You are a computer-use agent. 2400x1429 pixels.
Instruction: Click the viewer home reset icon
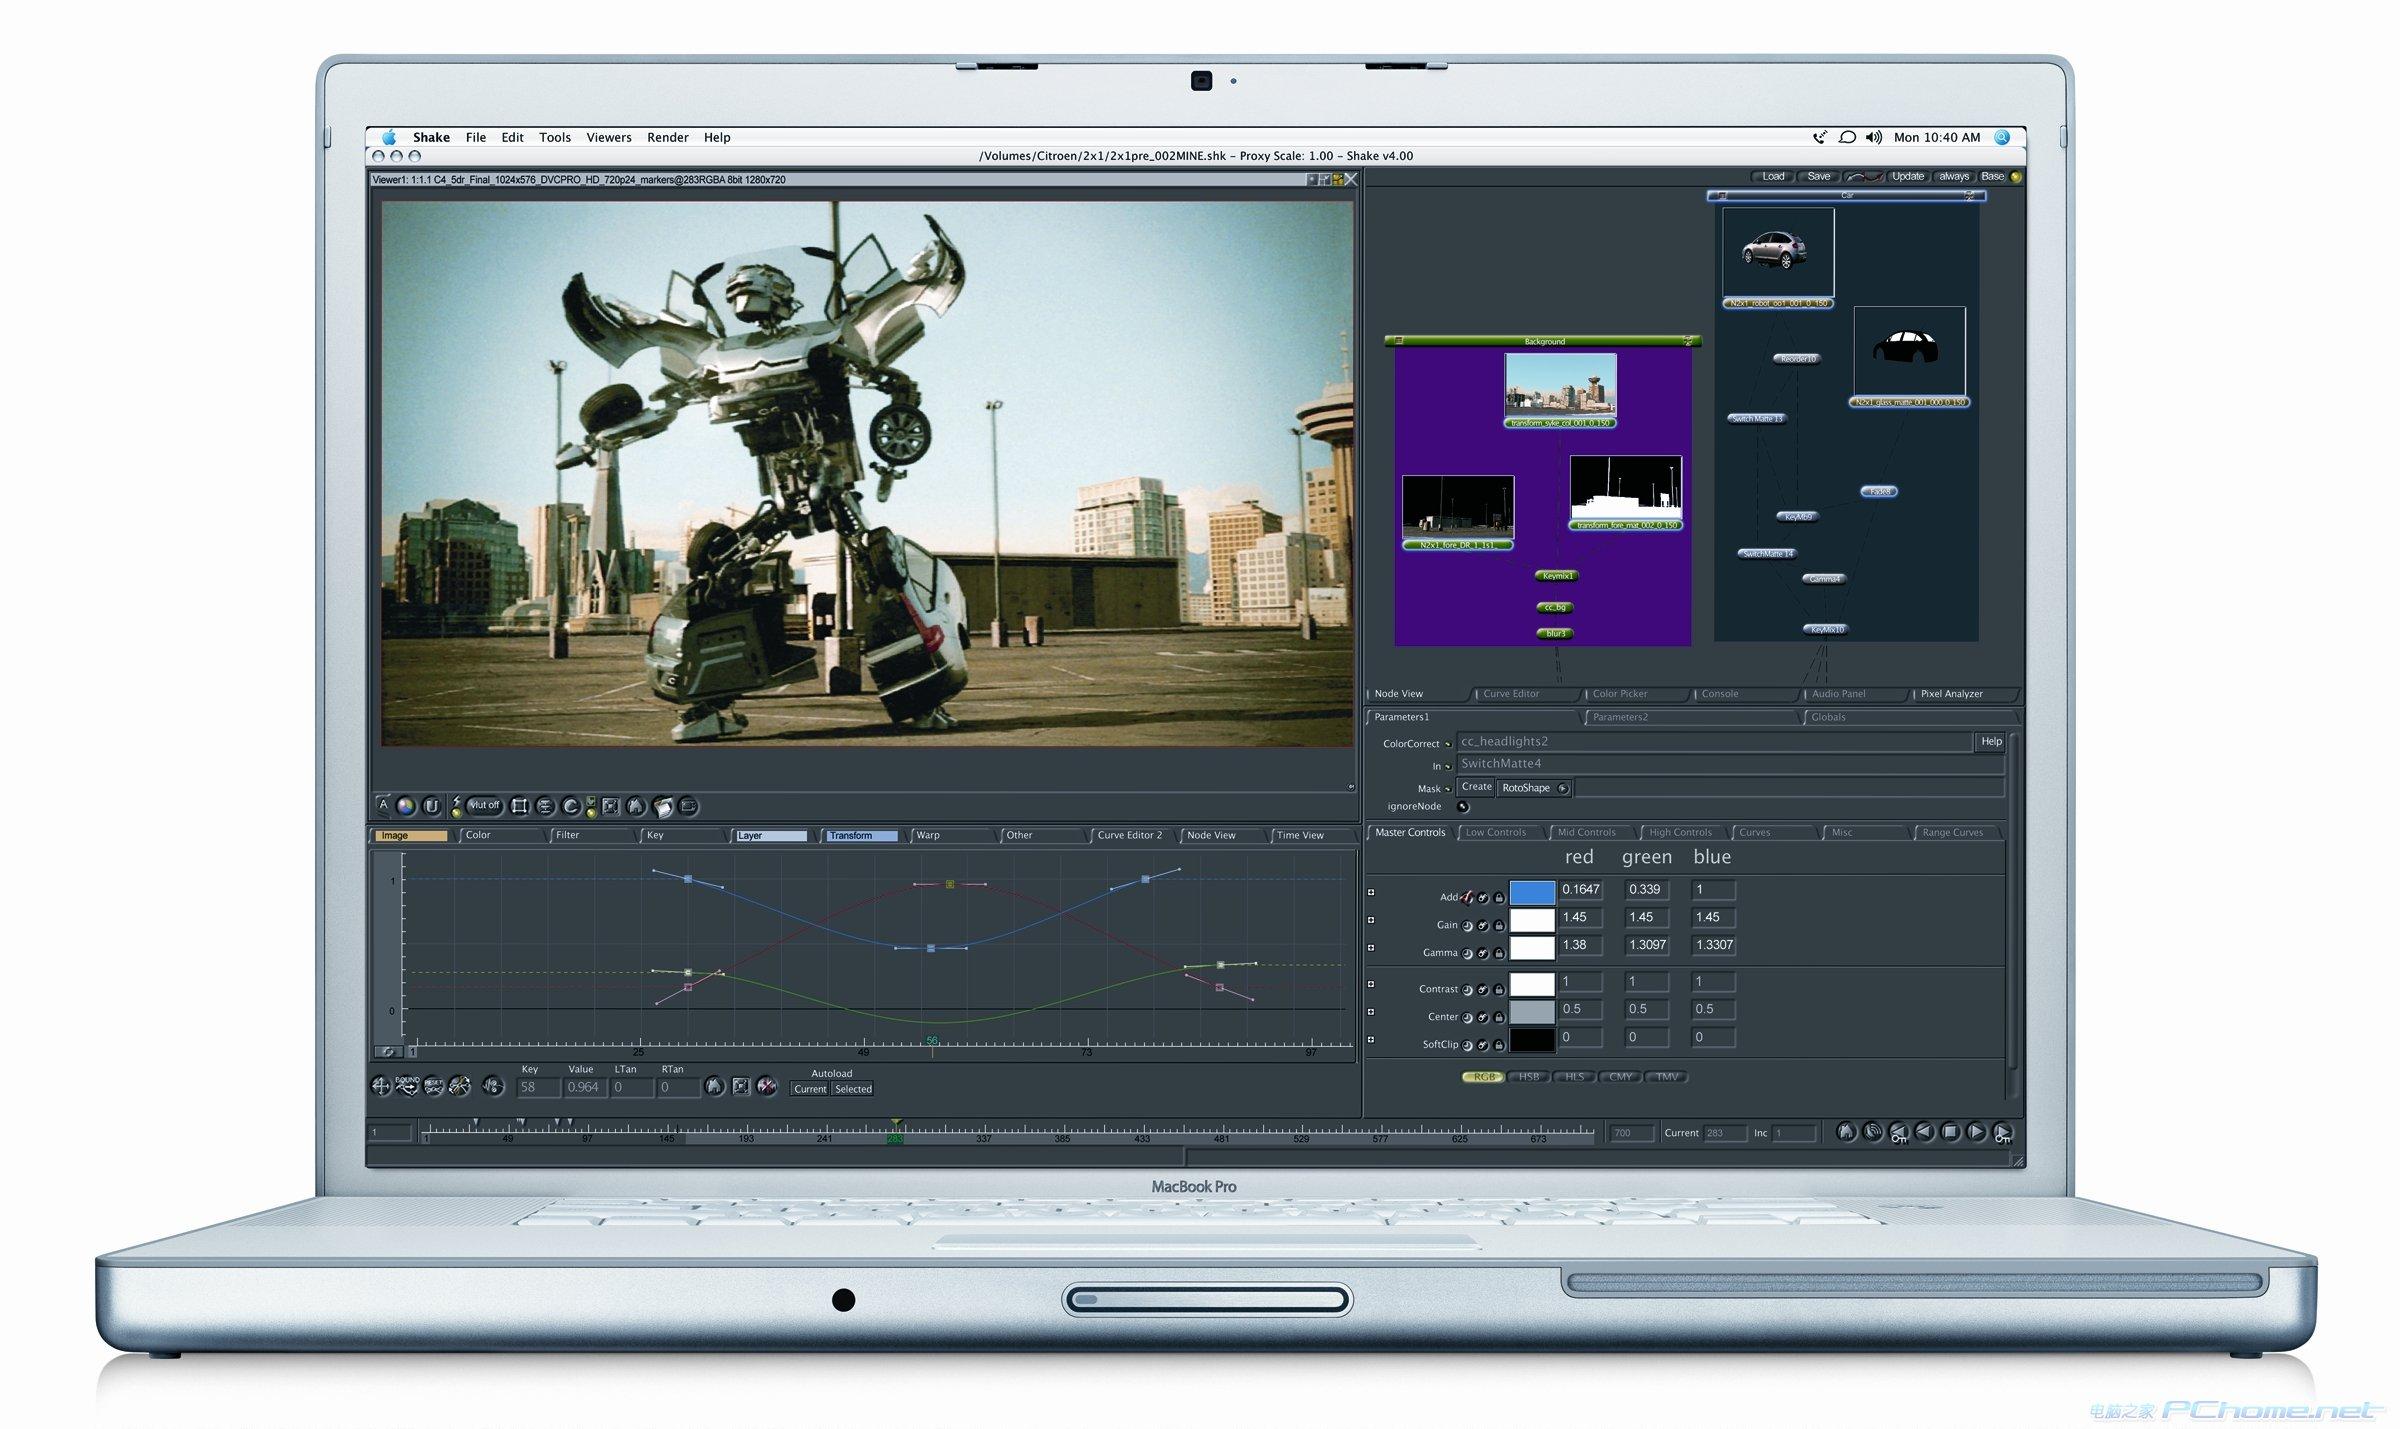pos(635,806)
